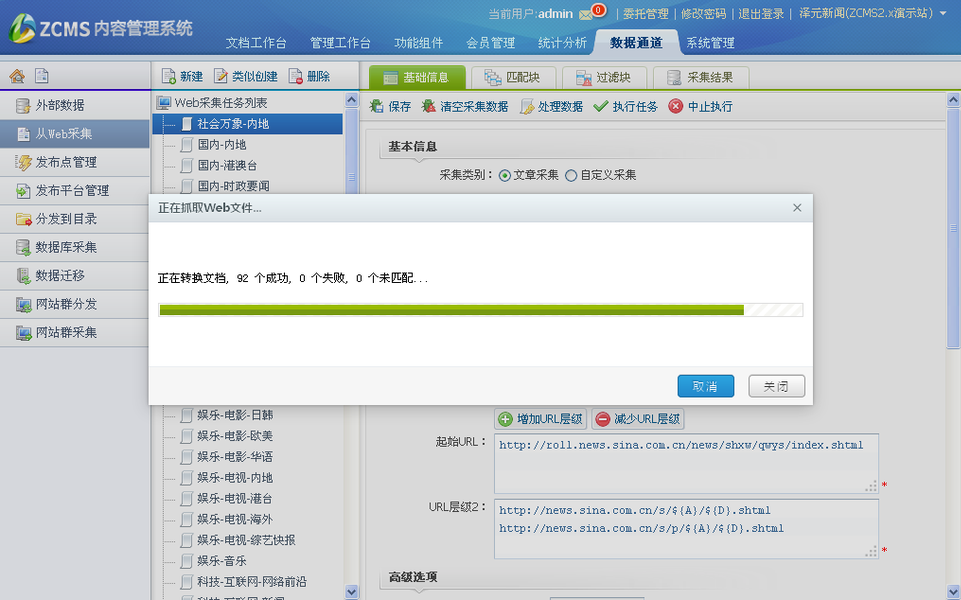Click the home icon in the sidebar header
The width and height of the screenshot is (961, 600).
(x=17, y=76)
